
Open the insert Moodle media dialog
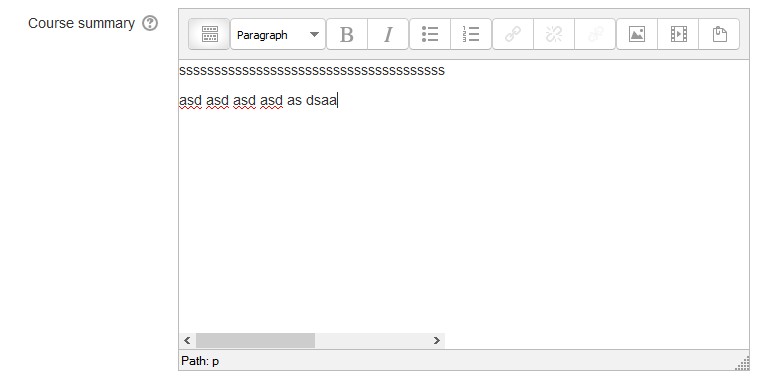coord(678,34)
